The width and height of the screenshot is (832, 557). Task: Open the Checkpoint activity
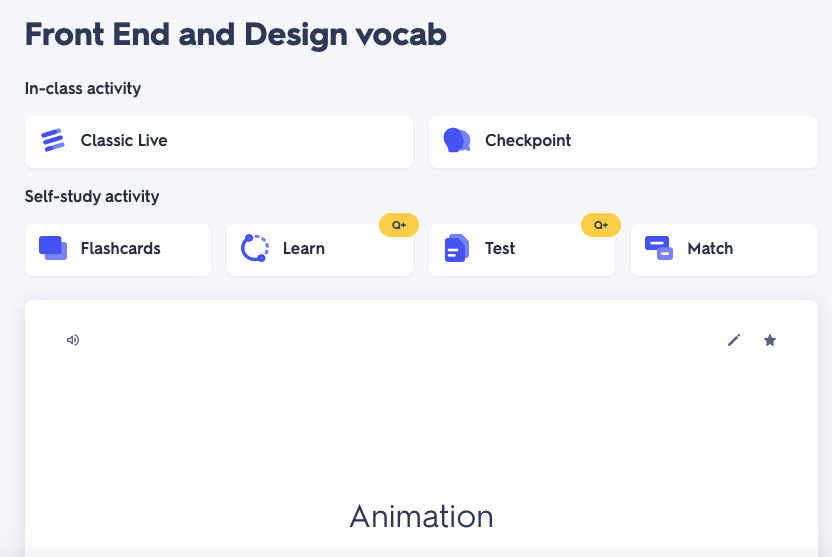pos(622,141)
